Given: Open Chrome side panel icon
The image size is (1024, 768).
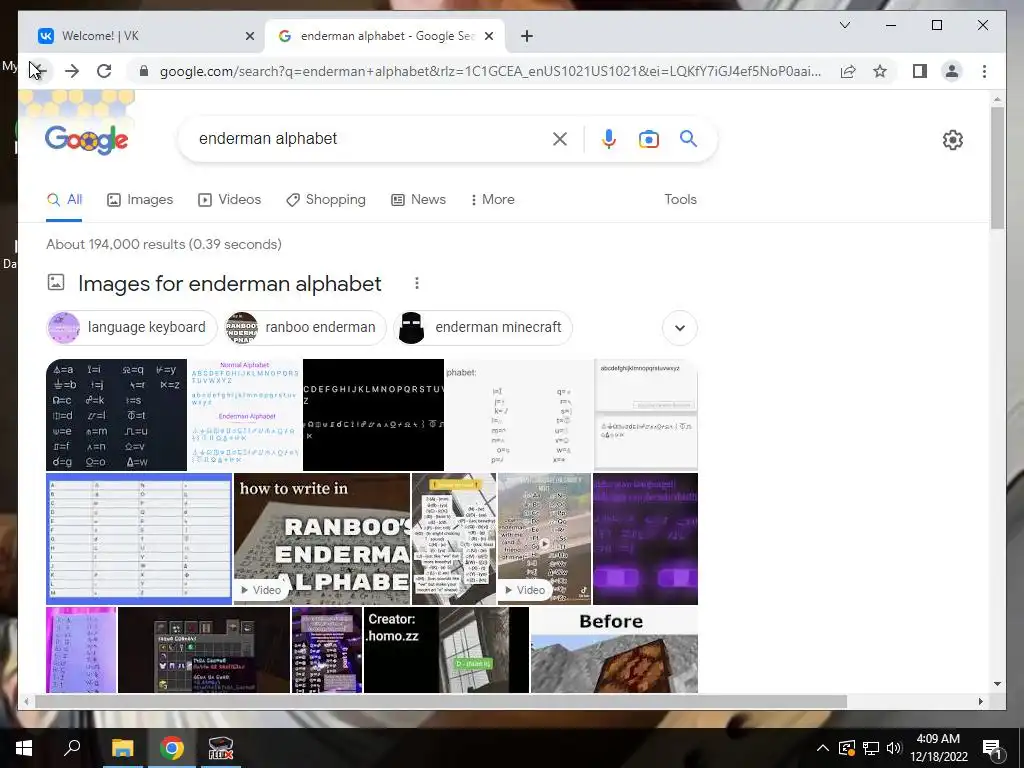Looking at the screenshot, I should coord(920,71).
